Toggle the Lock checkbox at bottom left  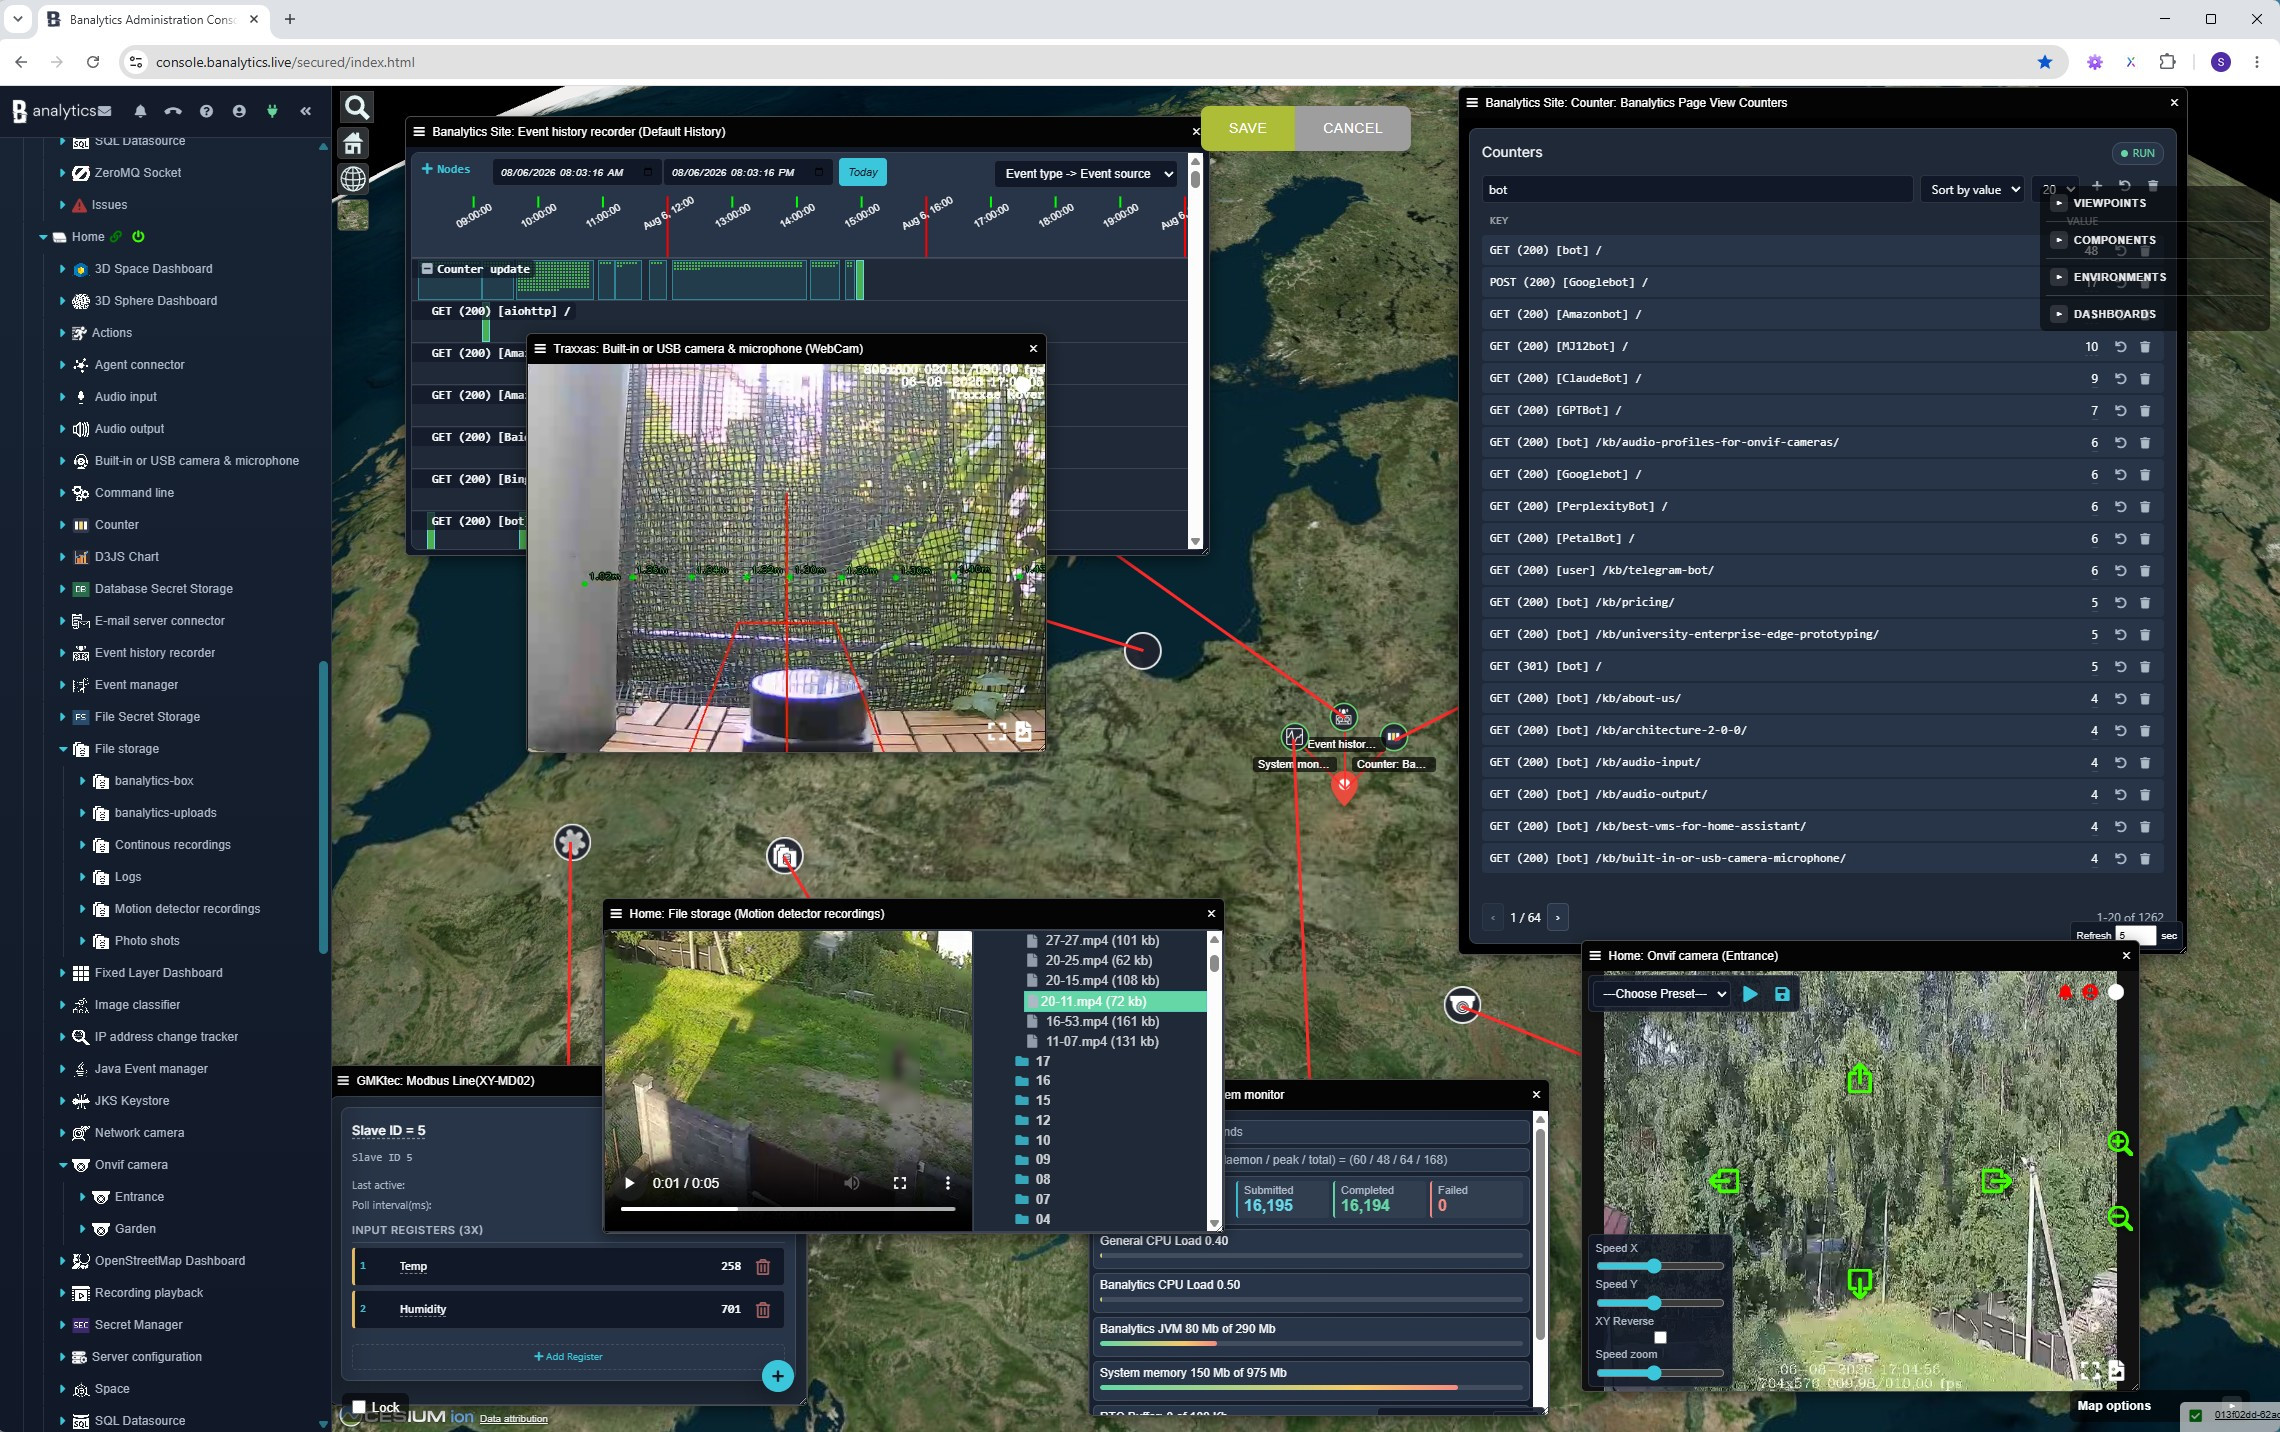(359, 1407)
